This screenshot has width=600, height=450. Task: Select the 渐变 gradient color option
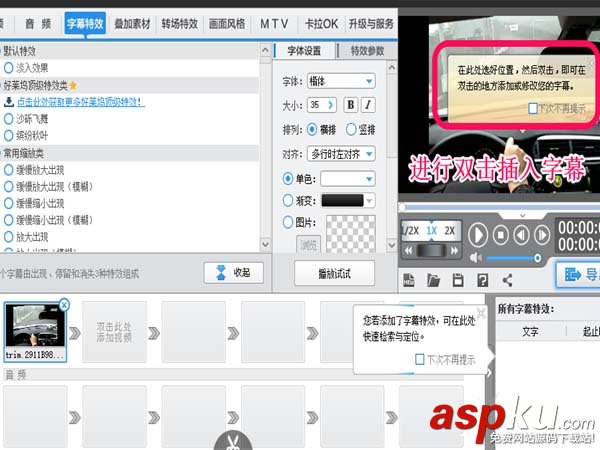tap(288, 200)
